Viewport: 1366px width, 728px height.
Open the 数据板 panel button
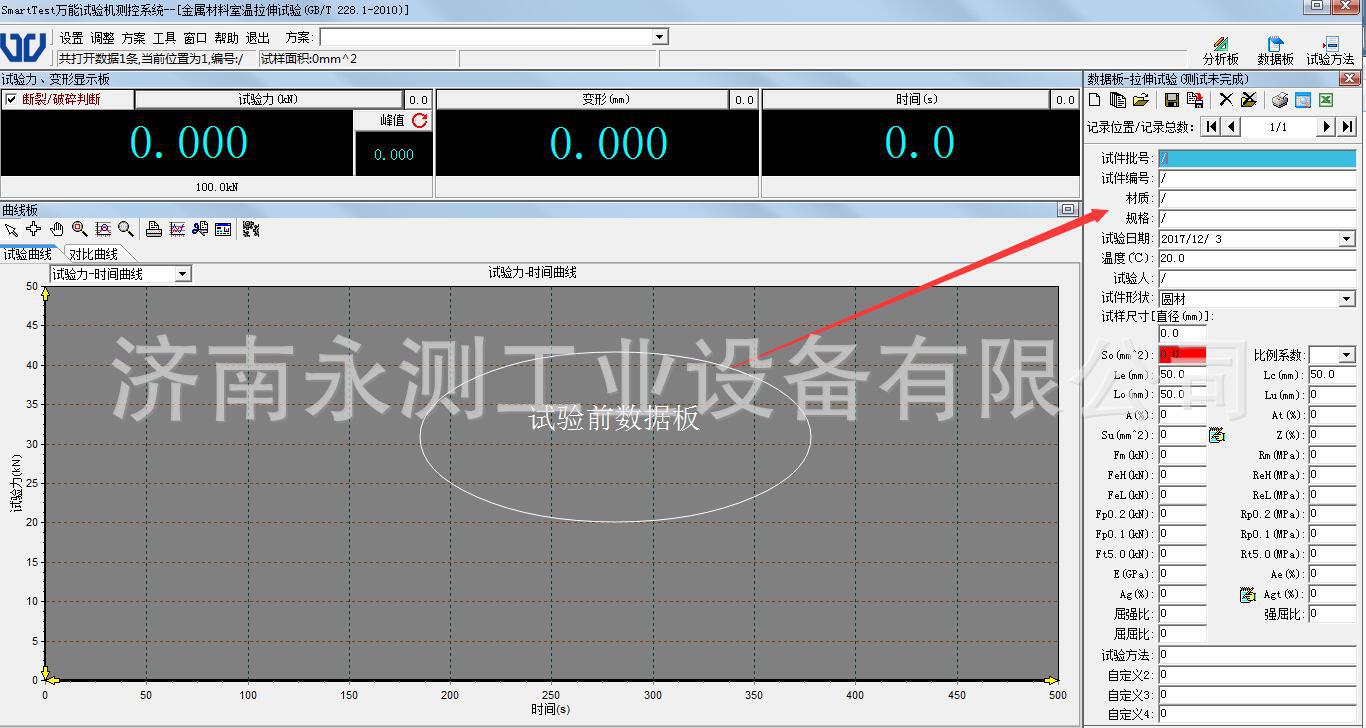(x=1275, y=51)
